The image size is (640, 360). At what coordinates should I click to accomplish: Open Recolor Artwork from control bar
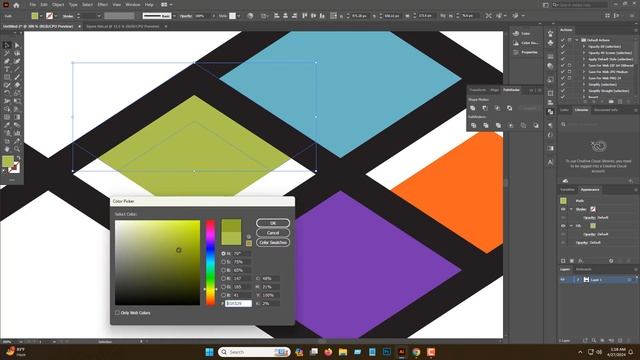point(250,16)
